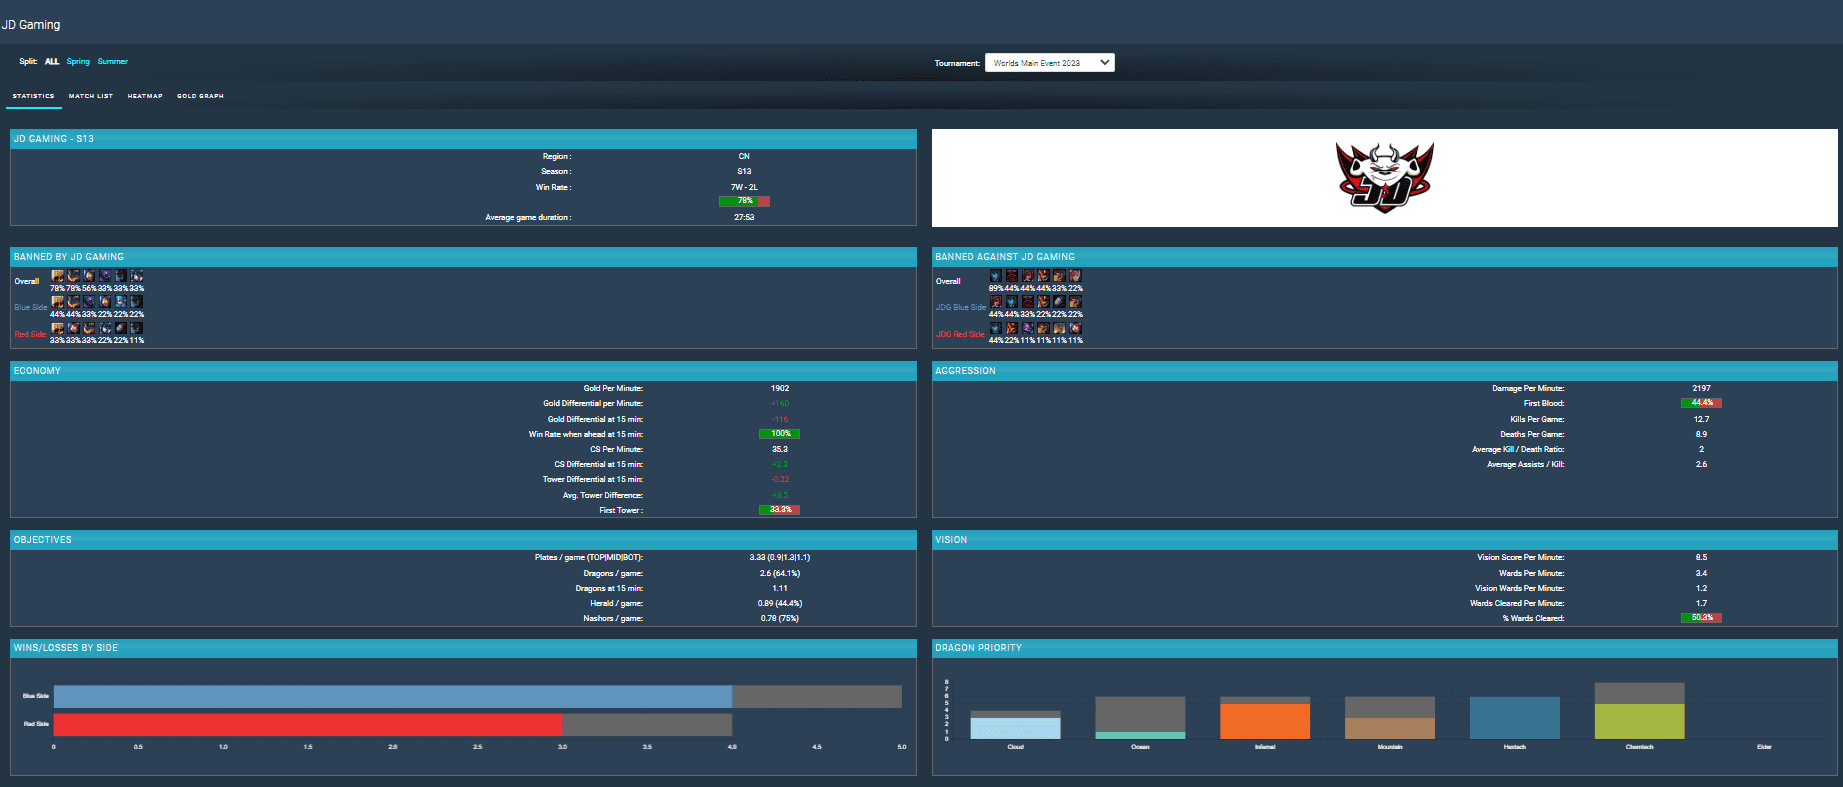Click third champion icon in JD Gaming's Red Side bans
This screenshot has height=787, width=1843.
pyautogui.click(x=89, y=328)
